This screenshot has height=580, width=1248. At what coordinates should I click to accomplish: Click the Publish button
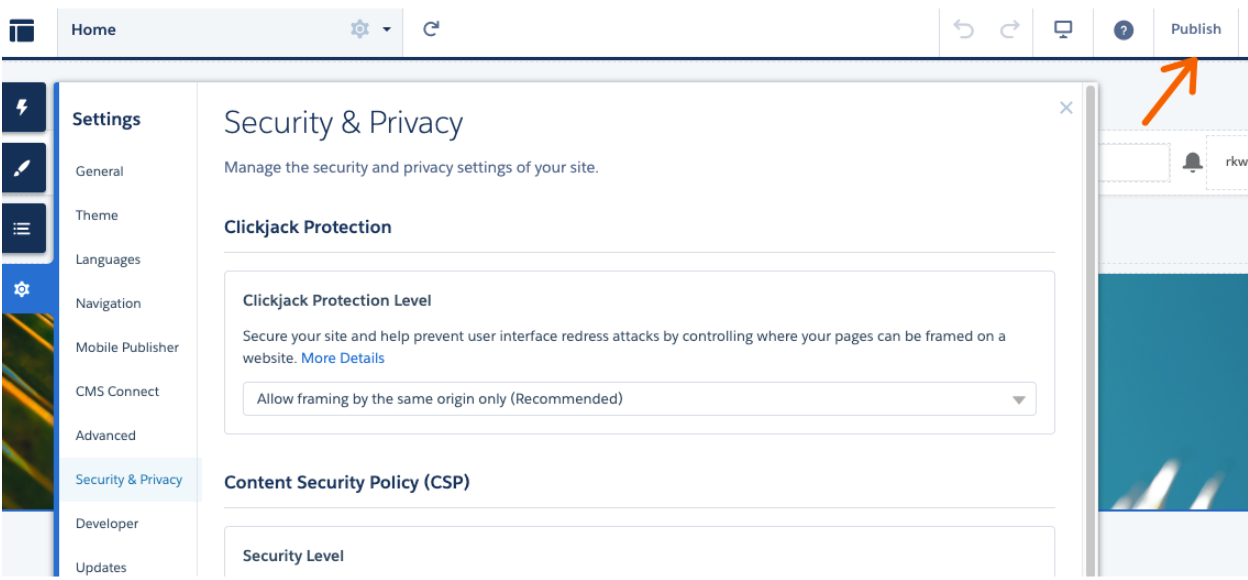click(x=1196, y=29)
